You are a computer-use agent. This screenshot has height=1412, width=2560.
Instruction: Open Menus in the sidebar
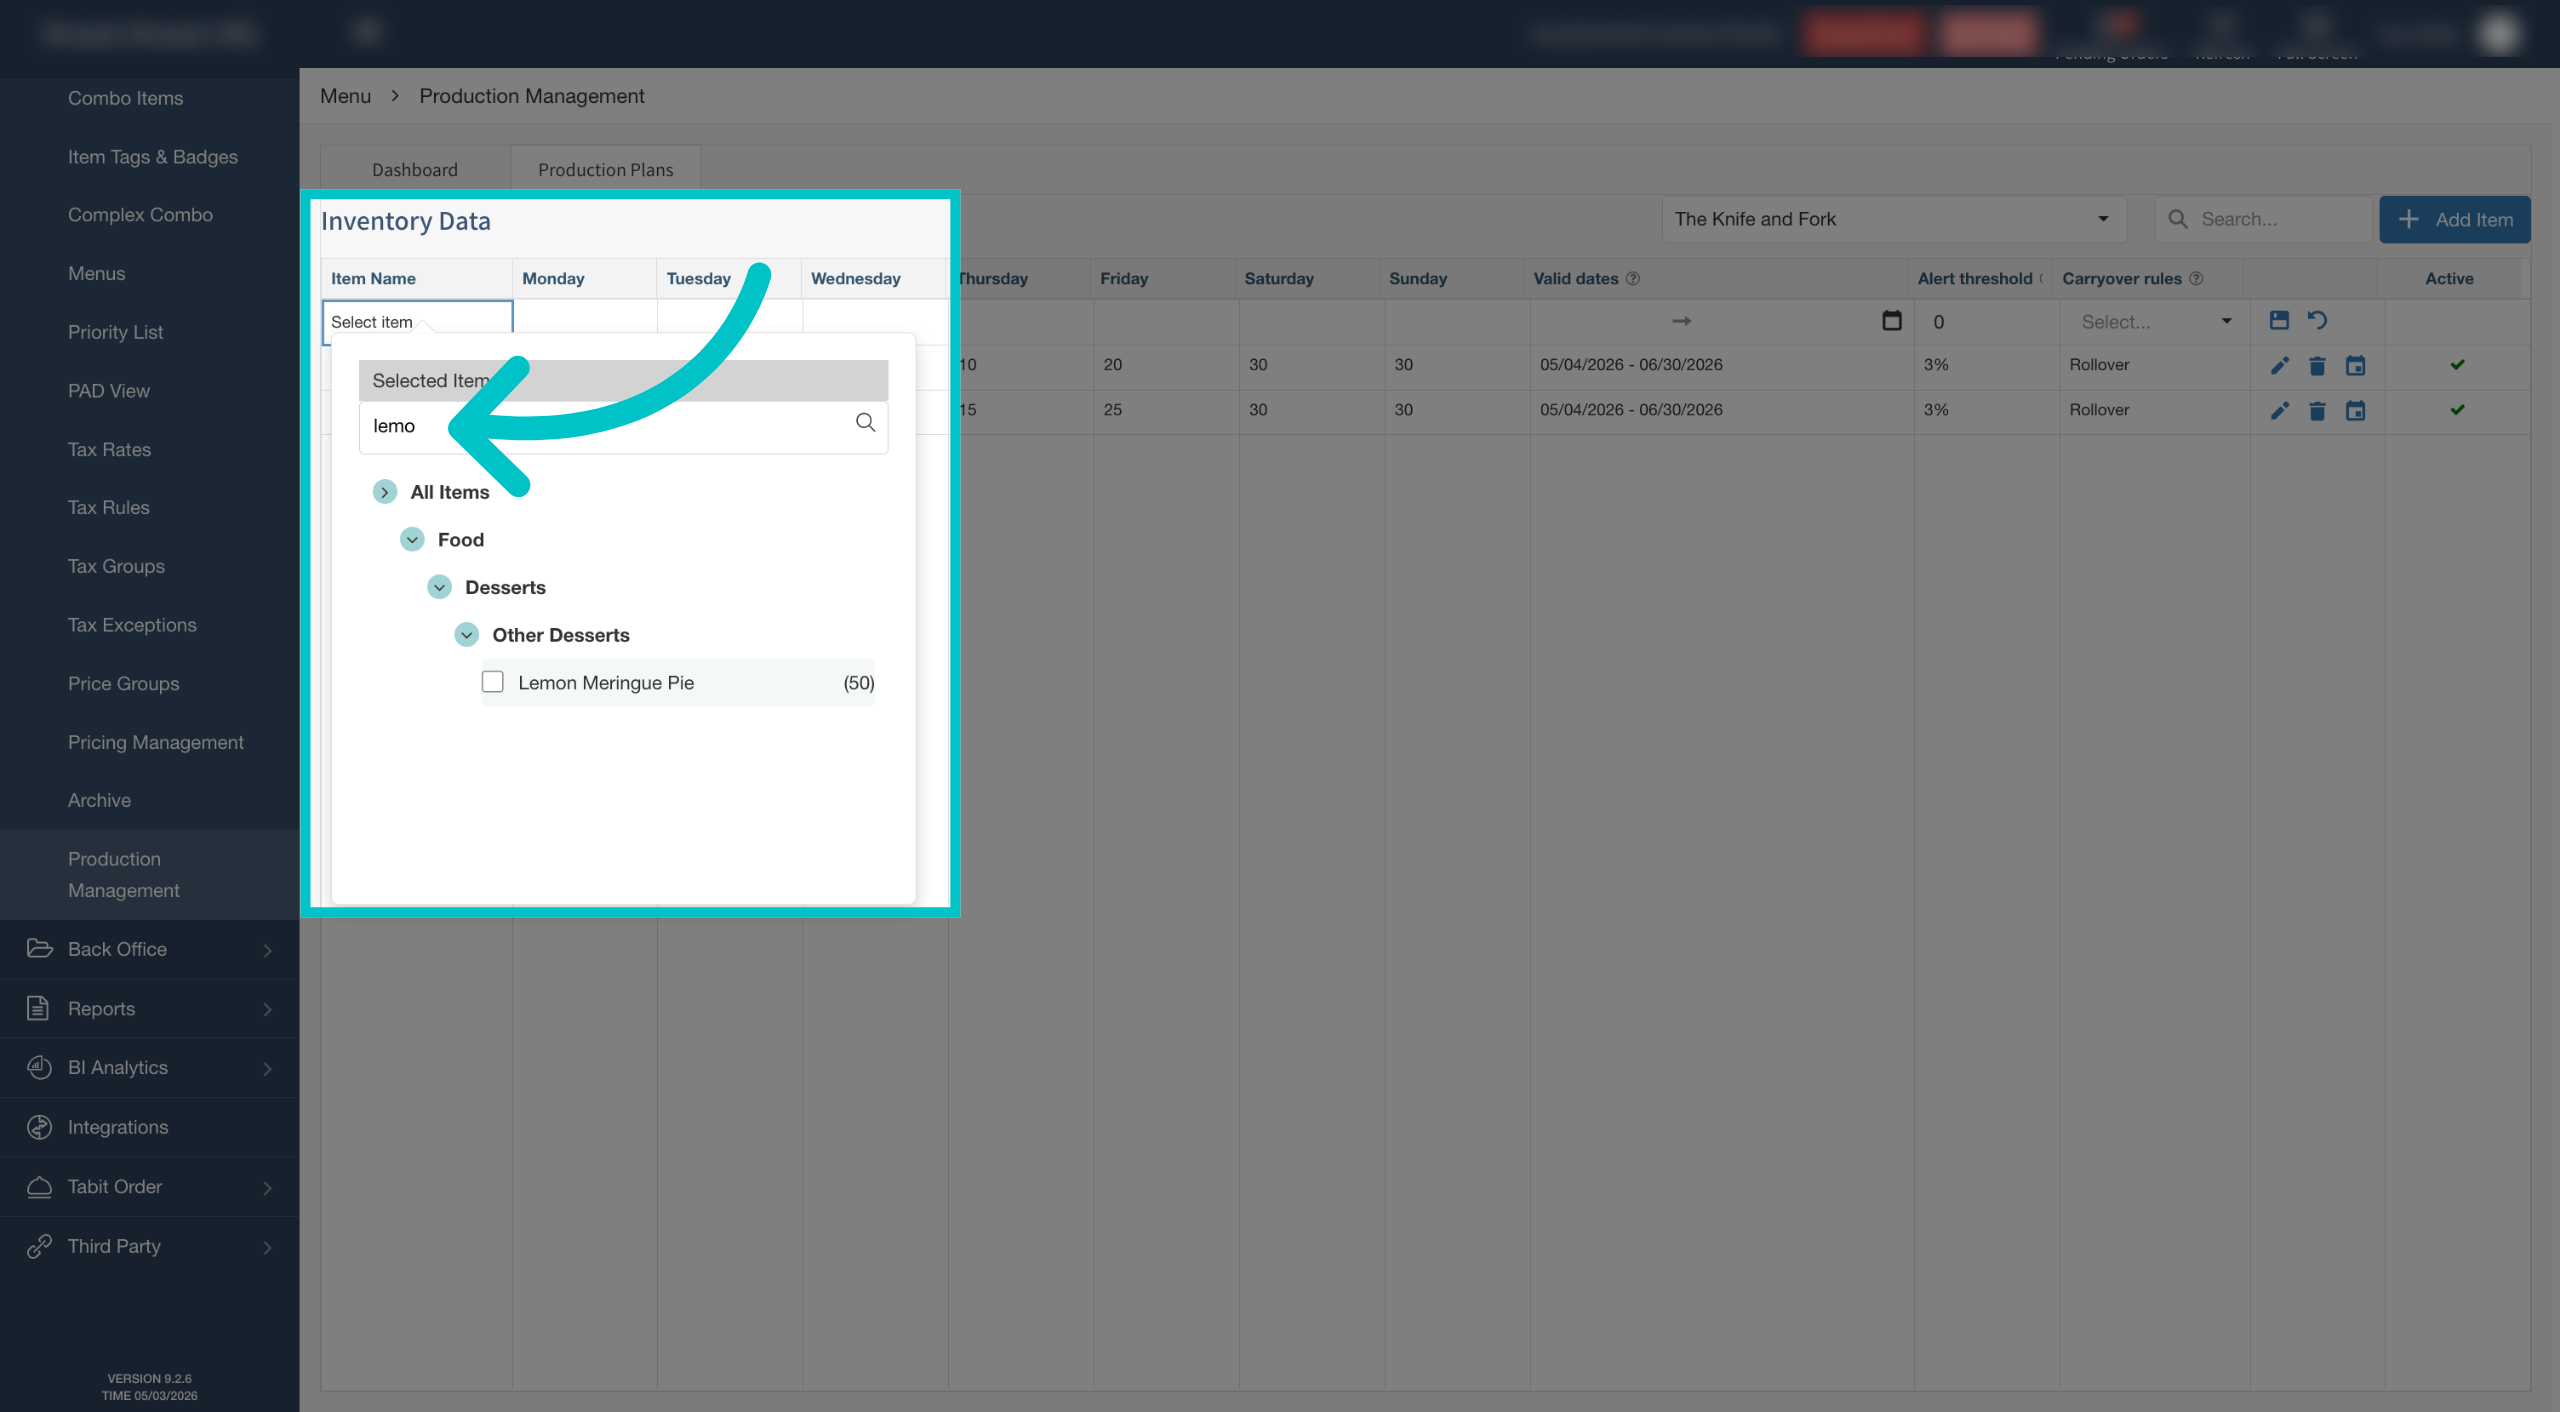(x=96, y=274)
